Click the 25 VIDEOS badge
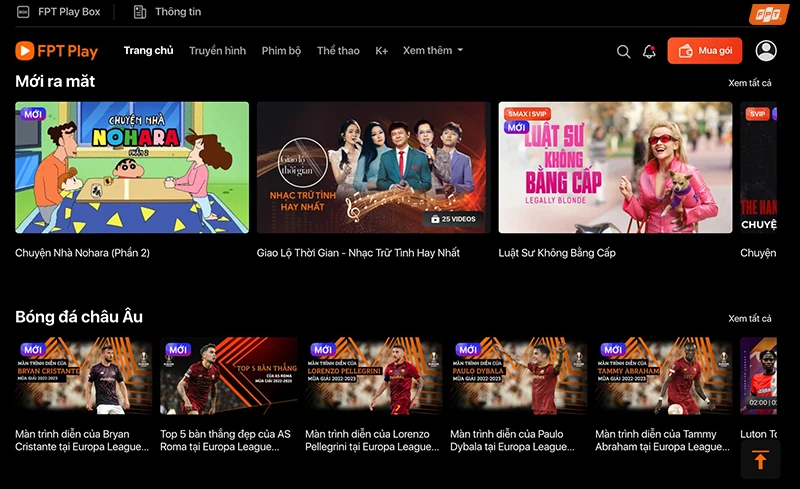 [453, 219]
